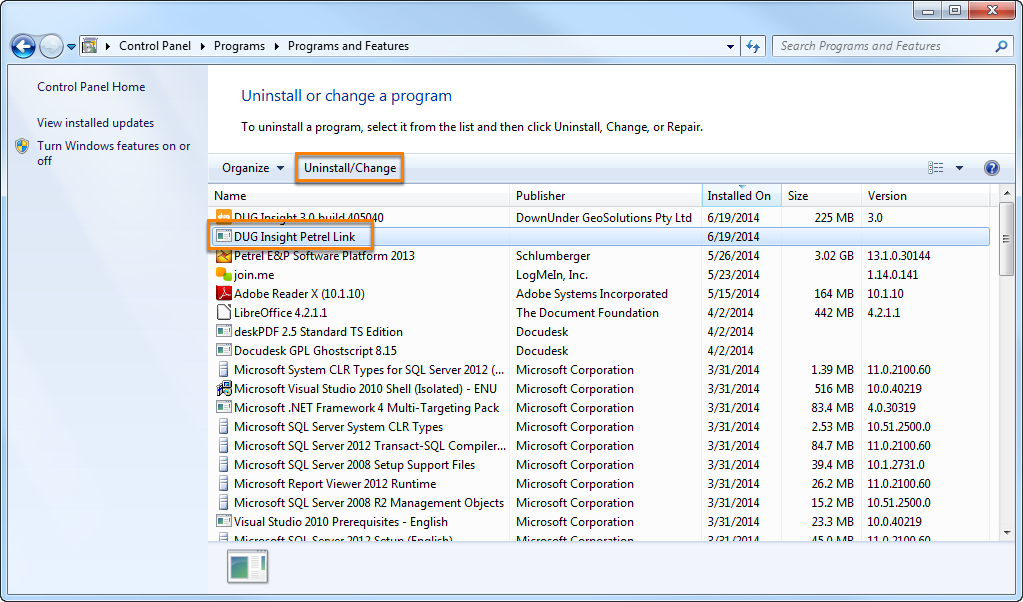This screenshot has width=1023, height=602.
Task: Click the 5/23/2014 install date cell
Action: pos(733,275)
